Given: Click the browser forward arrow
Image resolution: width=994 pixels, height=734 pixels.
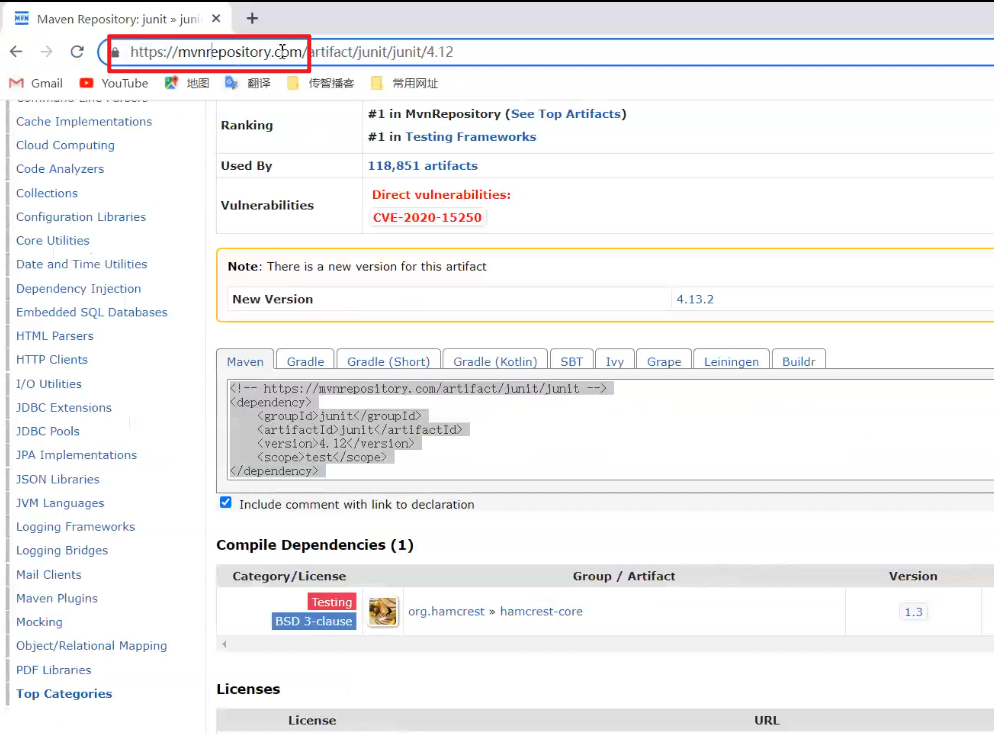Looking at the screenshot, I should [46, 52].
